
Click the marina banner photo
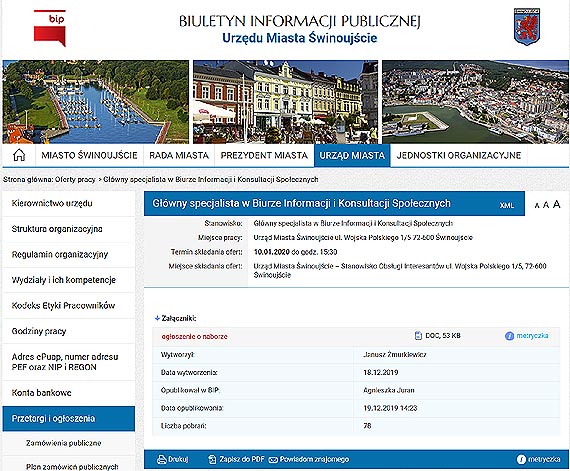96,102
